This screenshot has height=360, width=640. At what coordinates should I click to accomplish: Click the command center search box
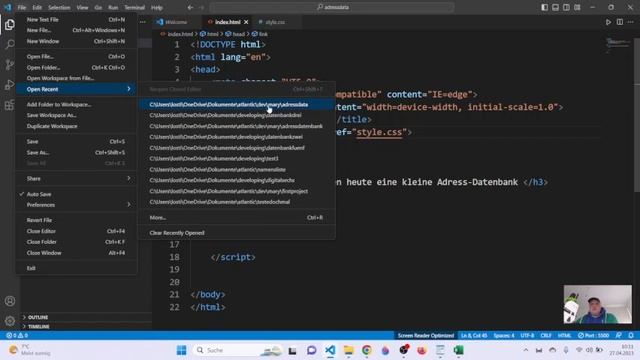(332, 7)
